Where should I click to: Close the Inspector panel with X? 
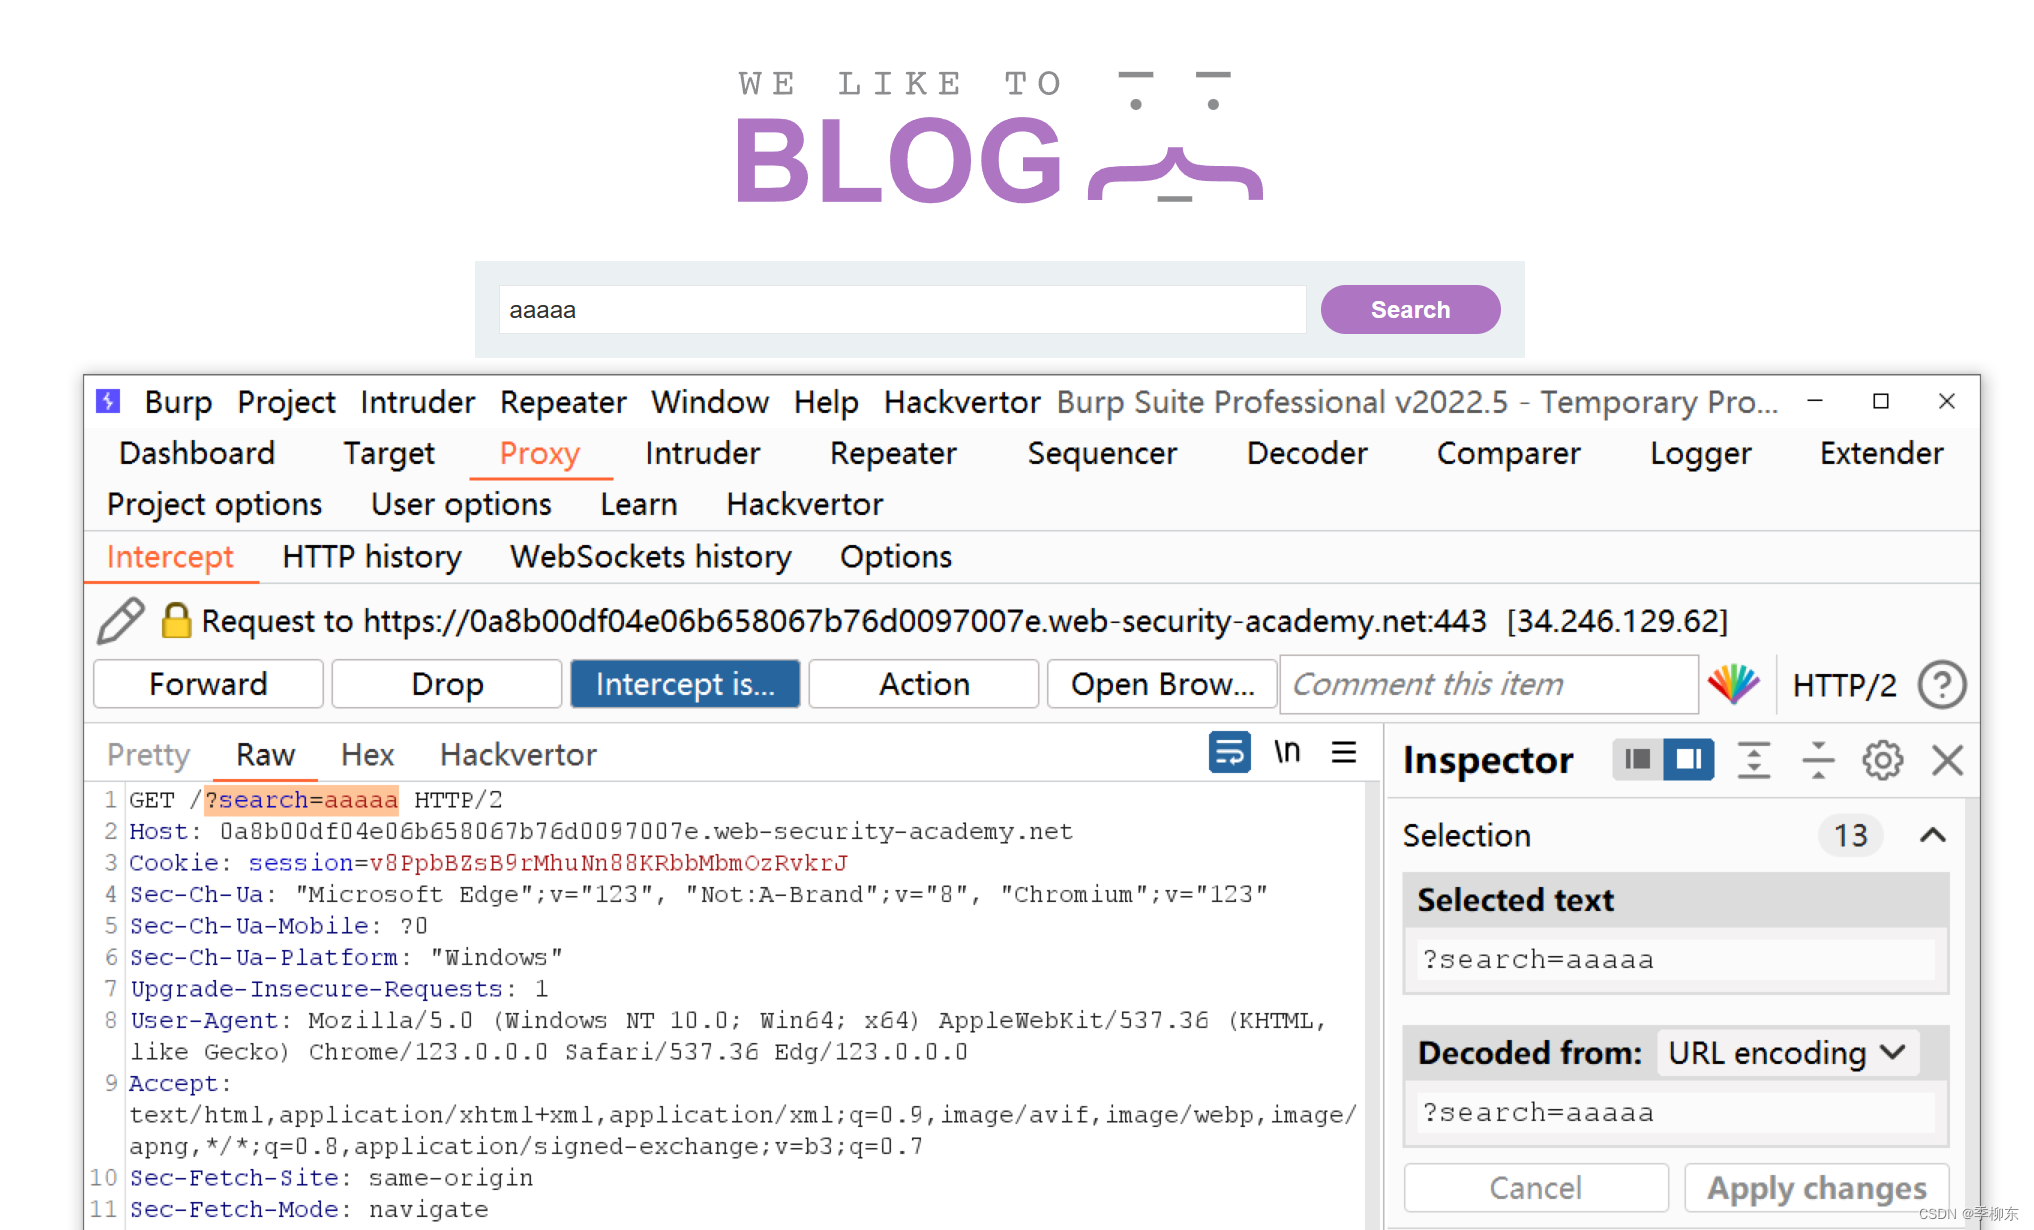pyautogui.click(x=1947, y=760)
